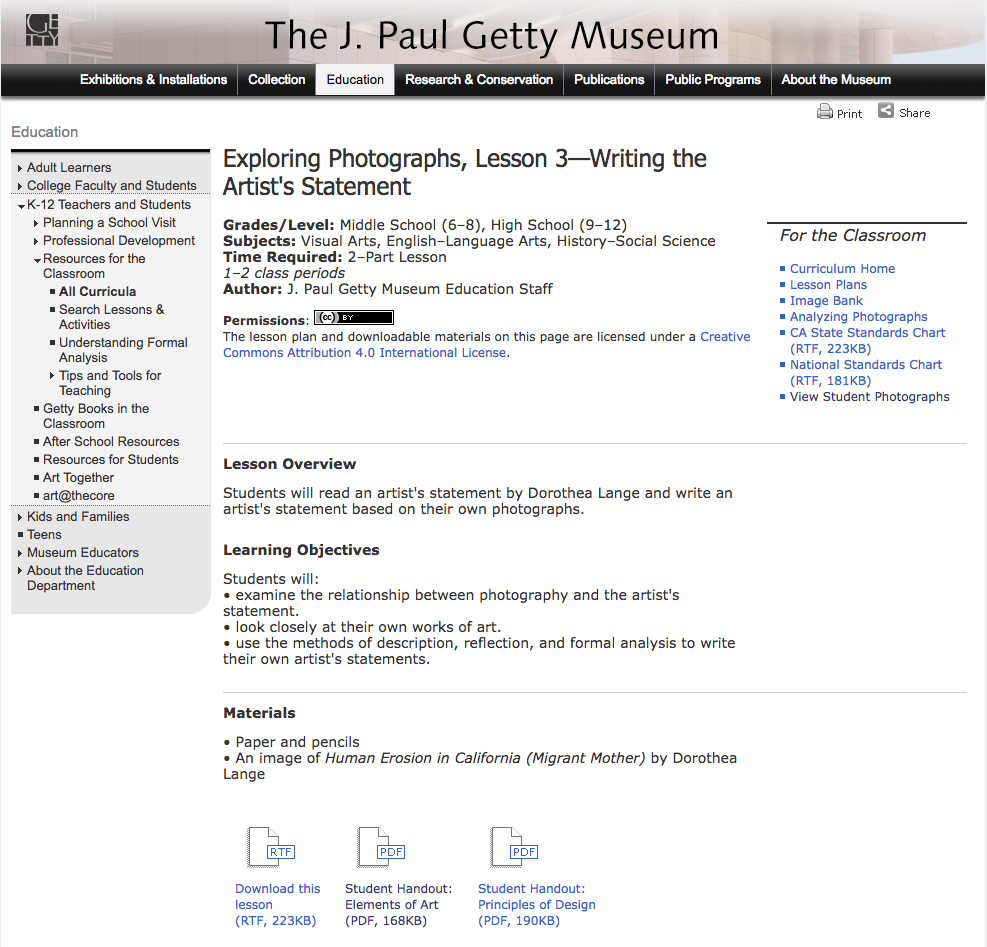Expand the College Faculty and Students section

[110, 185]
